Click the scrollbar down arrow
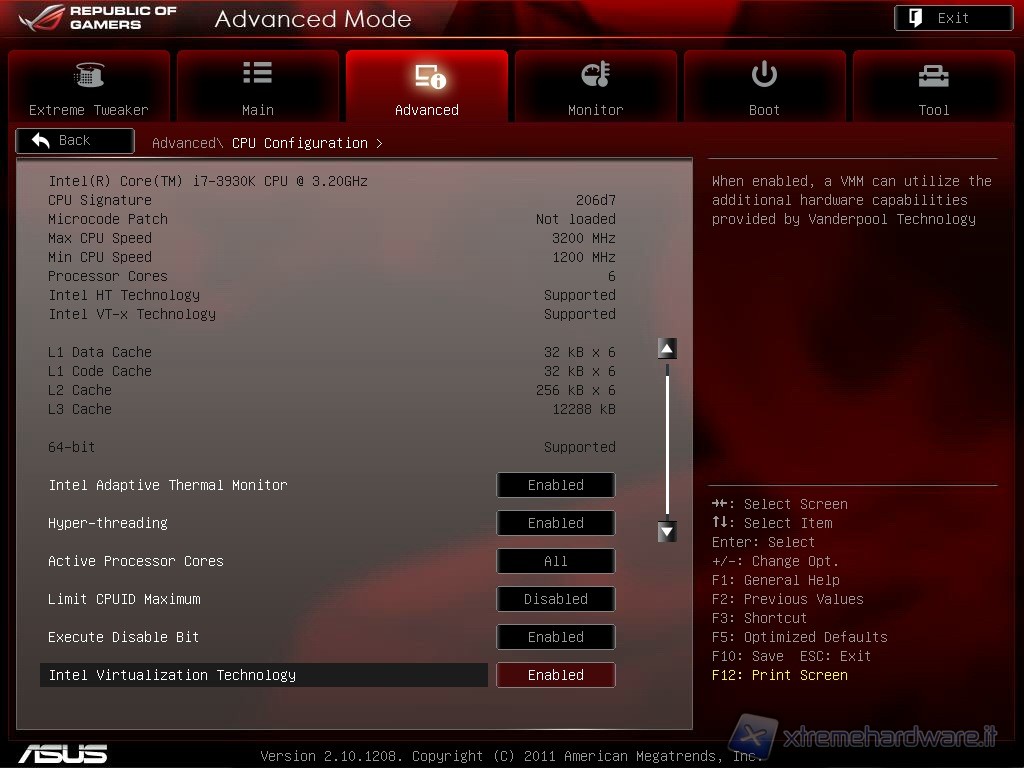 [x=667, y=531]
